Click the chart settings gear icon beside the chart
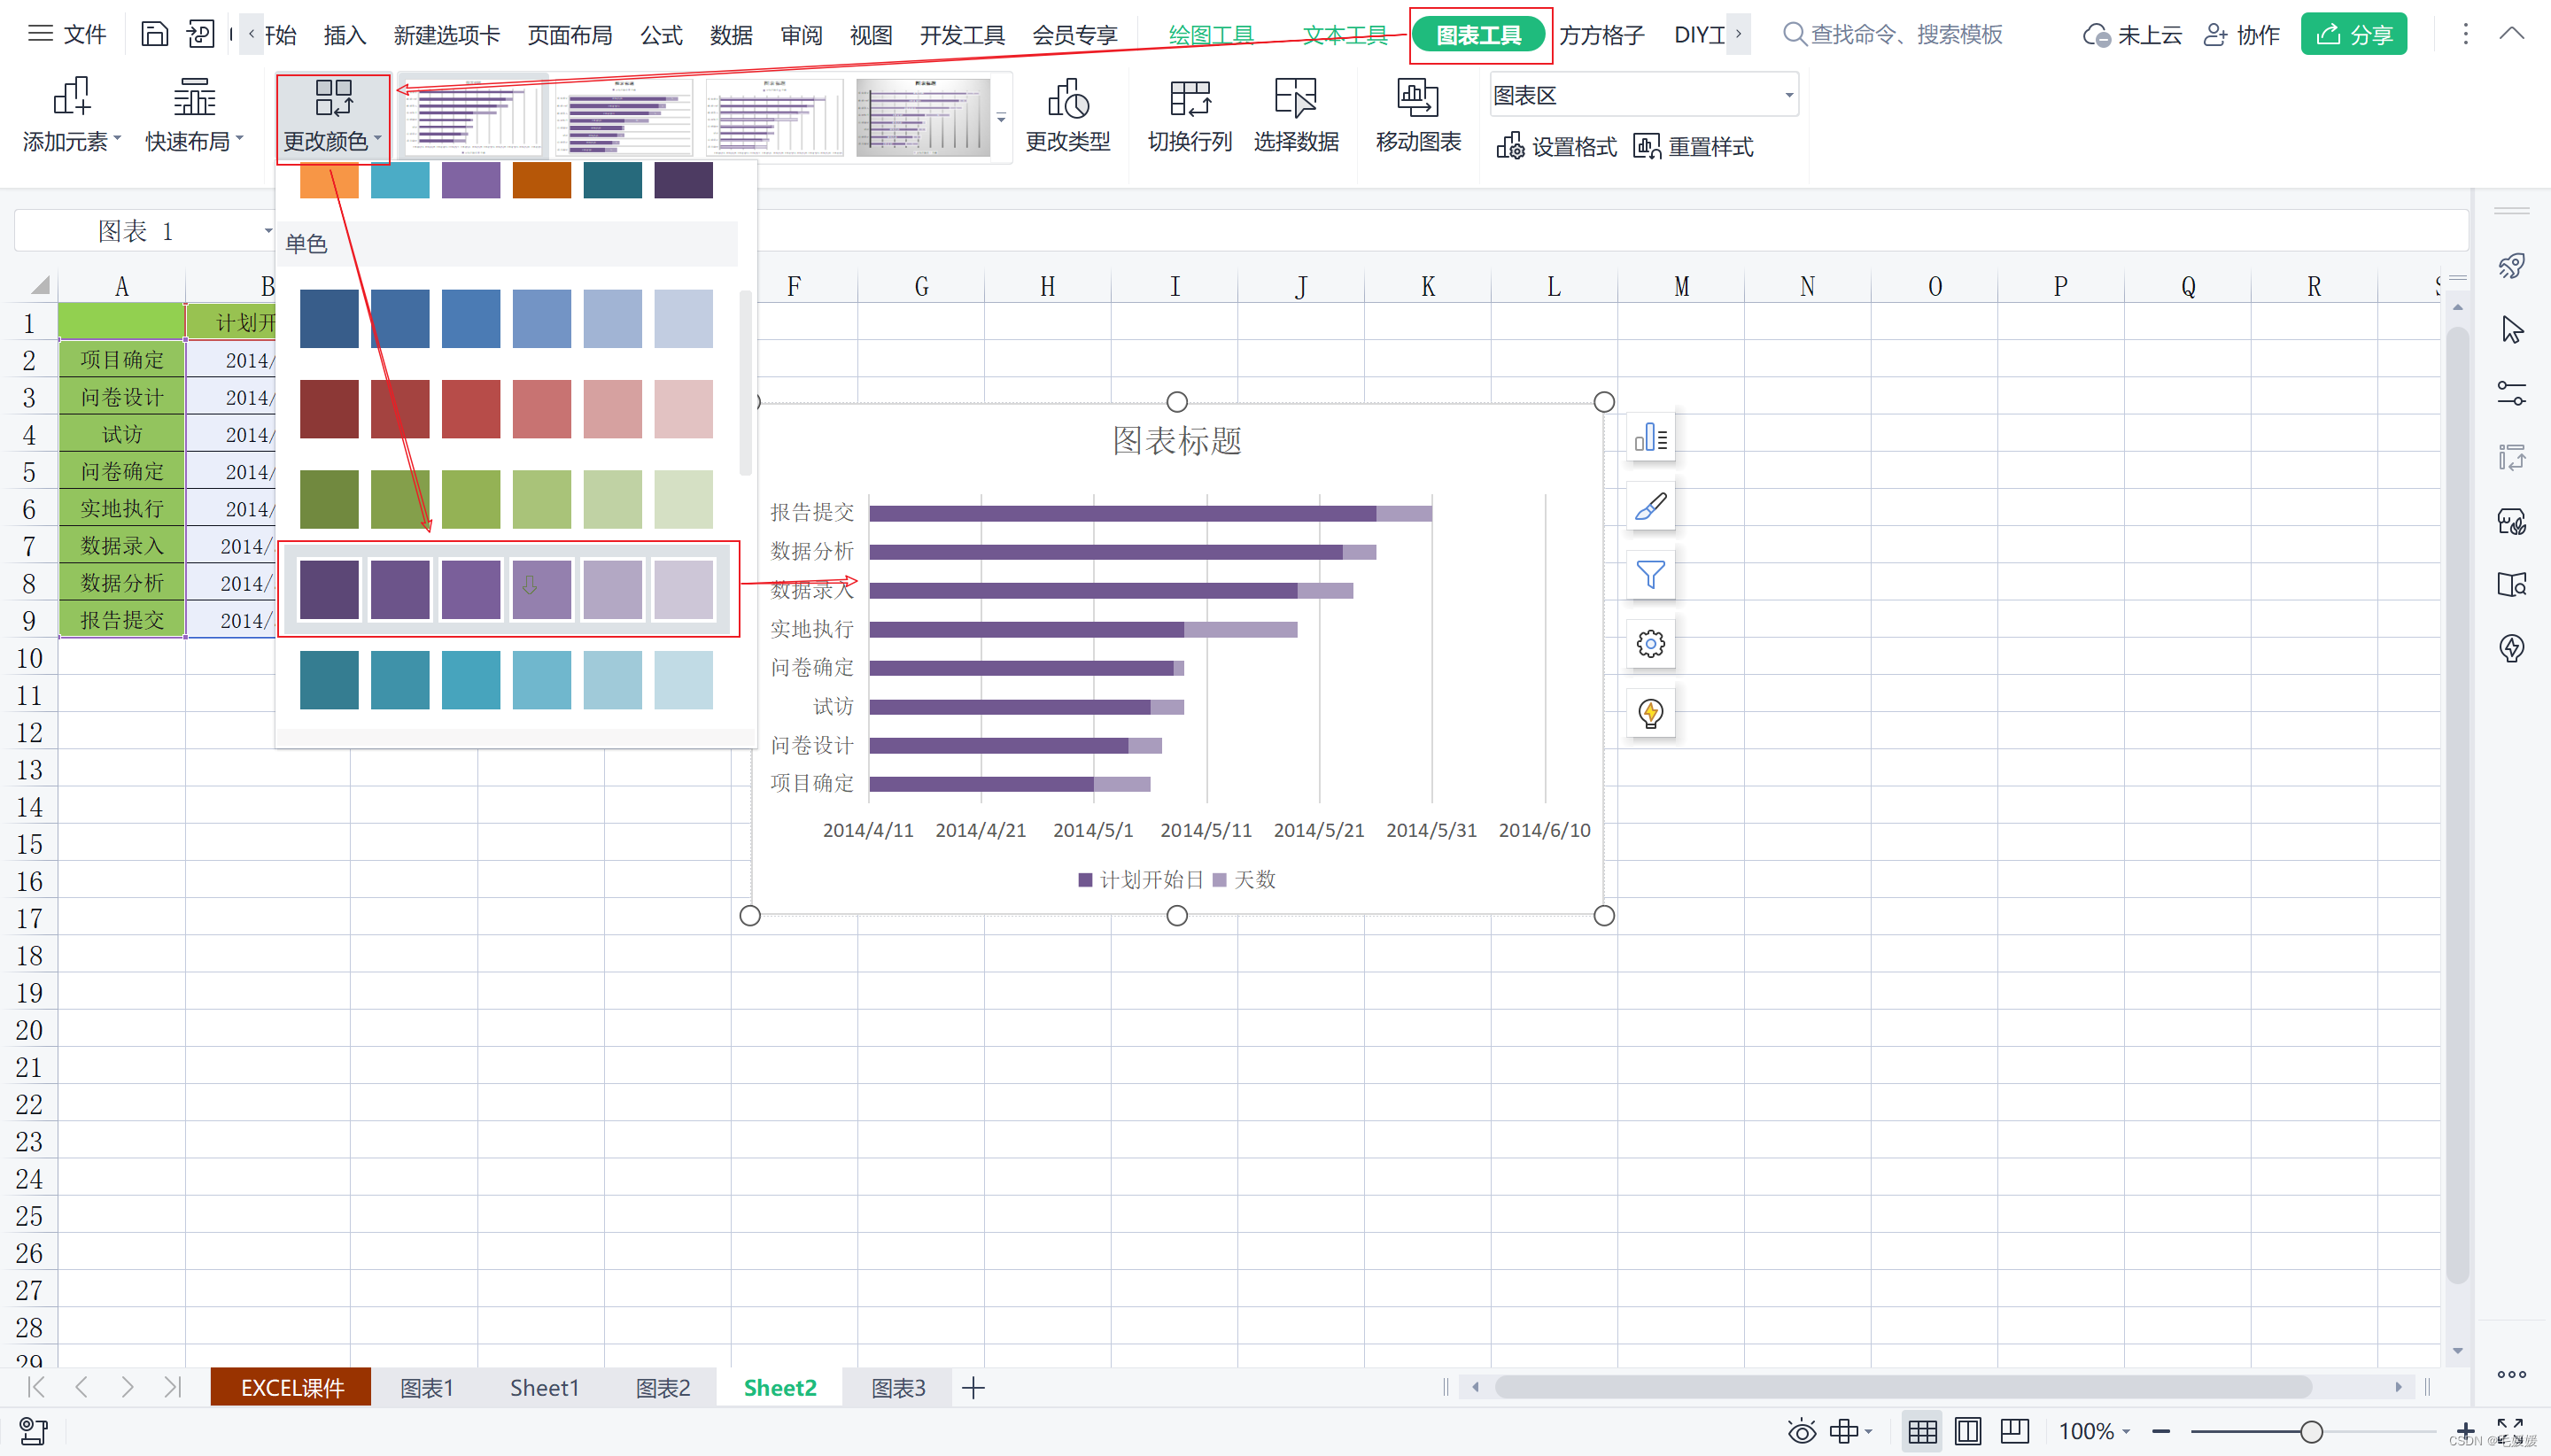This screenshot has width=2551, height=1456. tap(1650, 644)
